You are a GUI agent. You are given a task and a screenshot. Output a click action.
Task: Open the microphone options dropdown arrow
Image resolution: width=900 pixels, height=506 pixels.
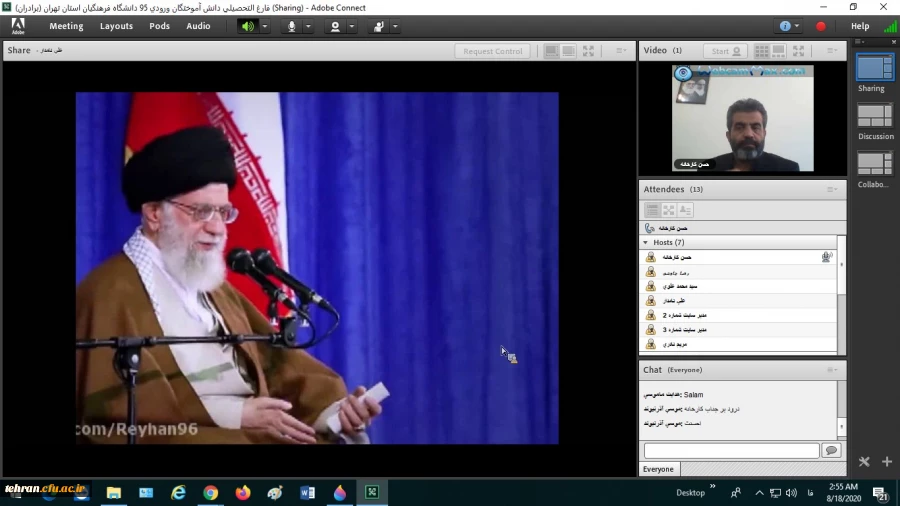(x=309, y=26)
